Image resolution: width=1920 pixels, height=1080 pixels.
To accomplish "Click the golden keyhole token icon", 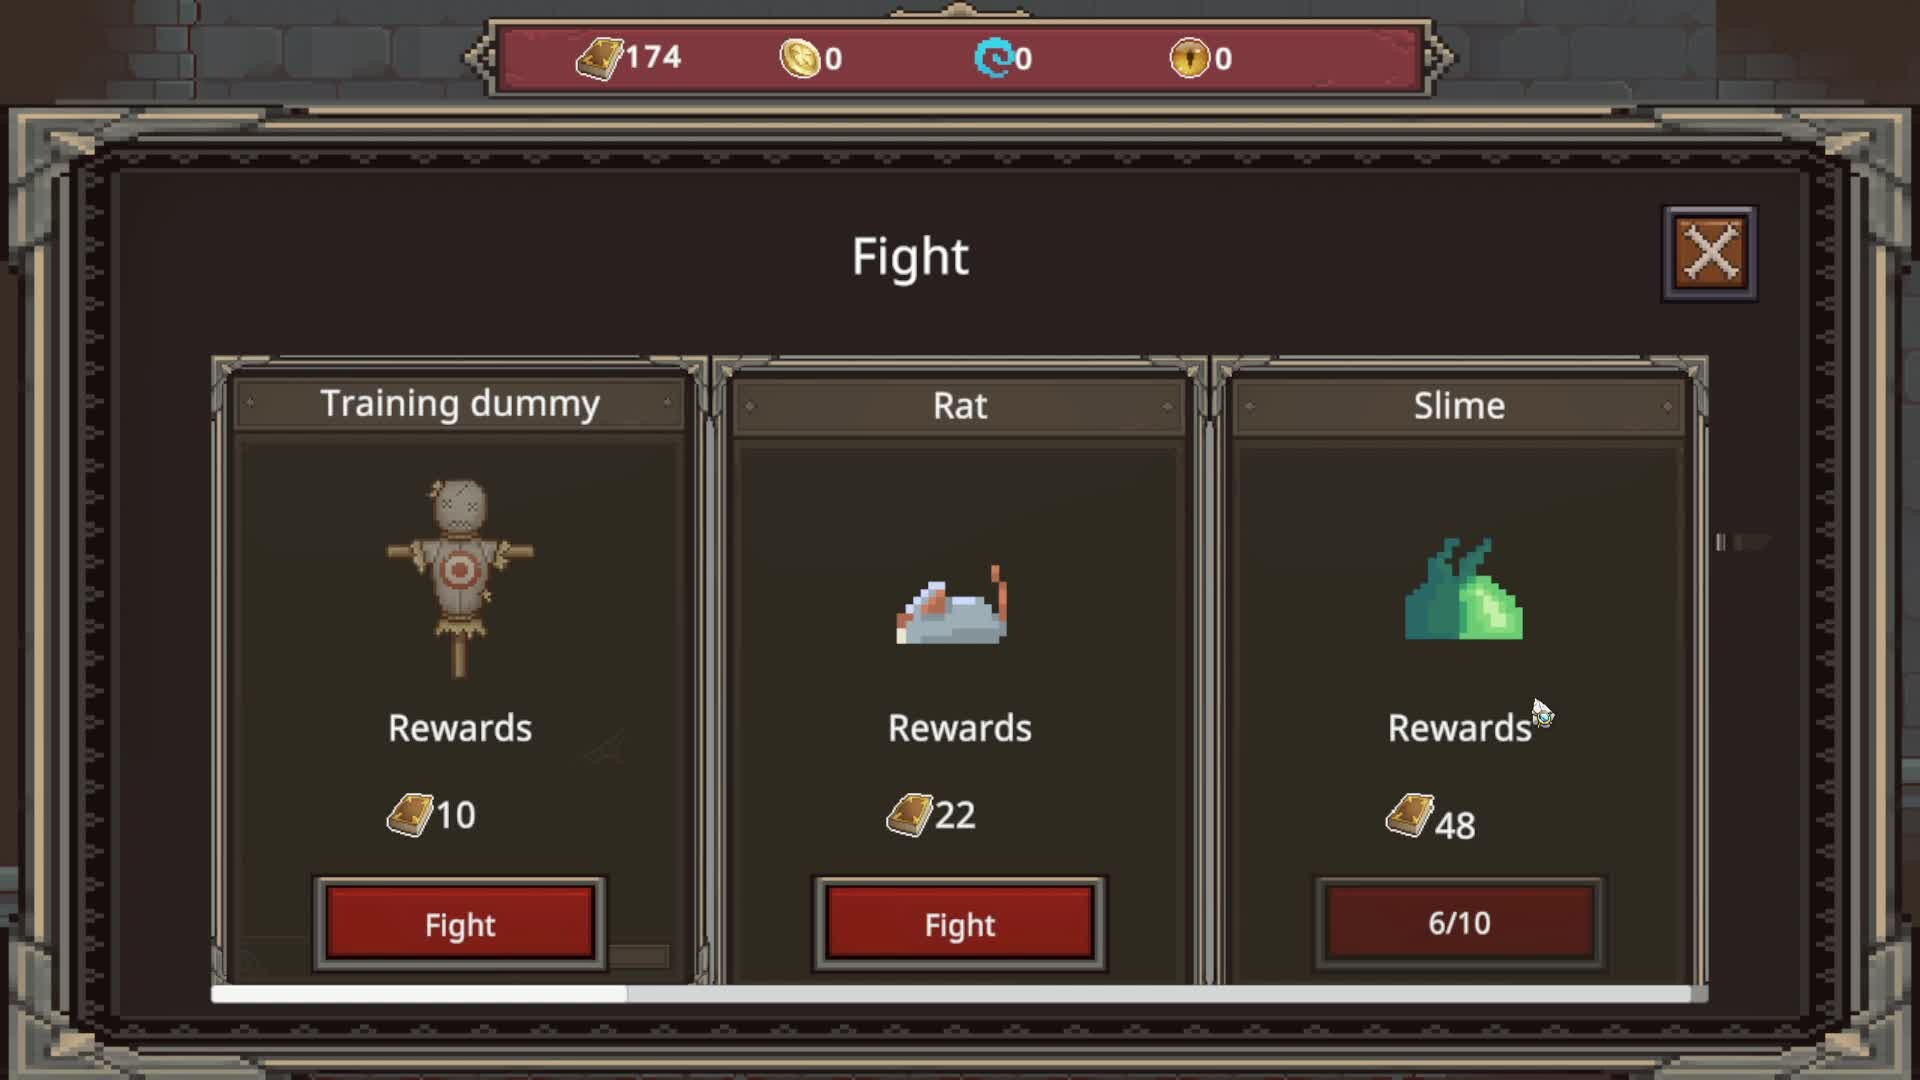I will tap(1189, 58).
